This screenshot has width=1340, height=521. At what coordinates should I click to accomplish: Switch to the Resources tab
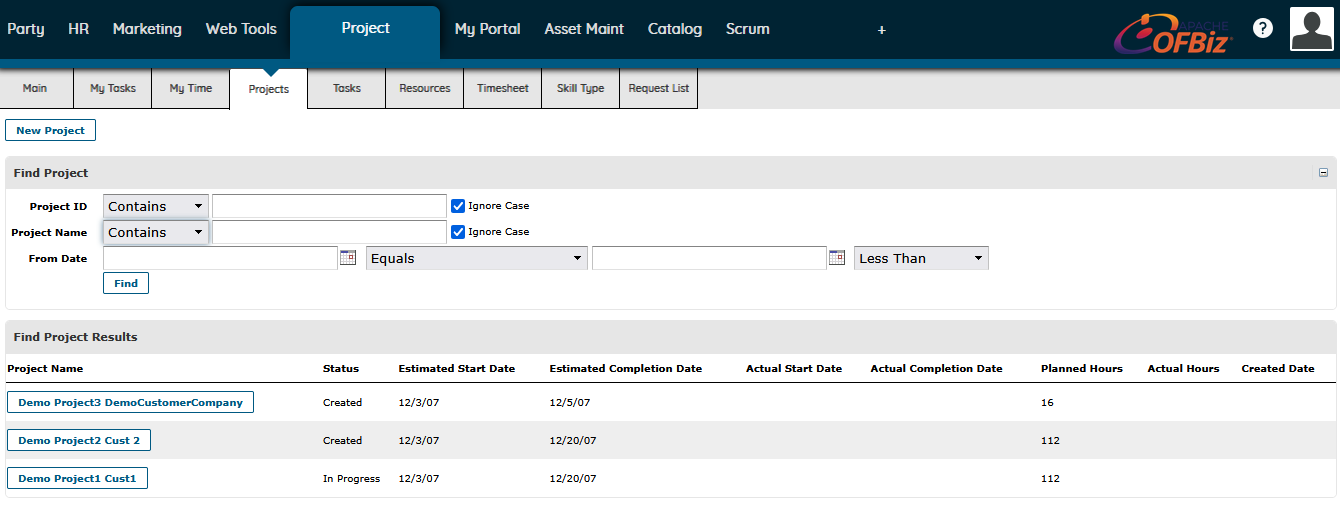[425, 88]
